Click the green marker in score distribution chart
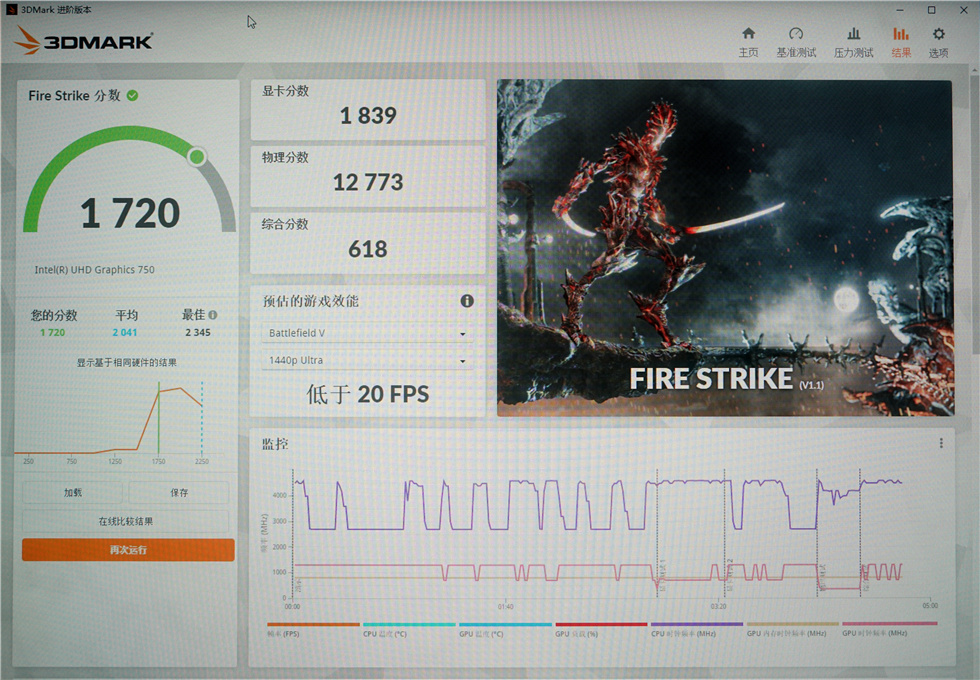 click(159, 419)
